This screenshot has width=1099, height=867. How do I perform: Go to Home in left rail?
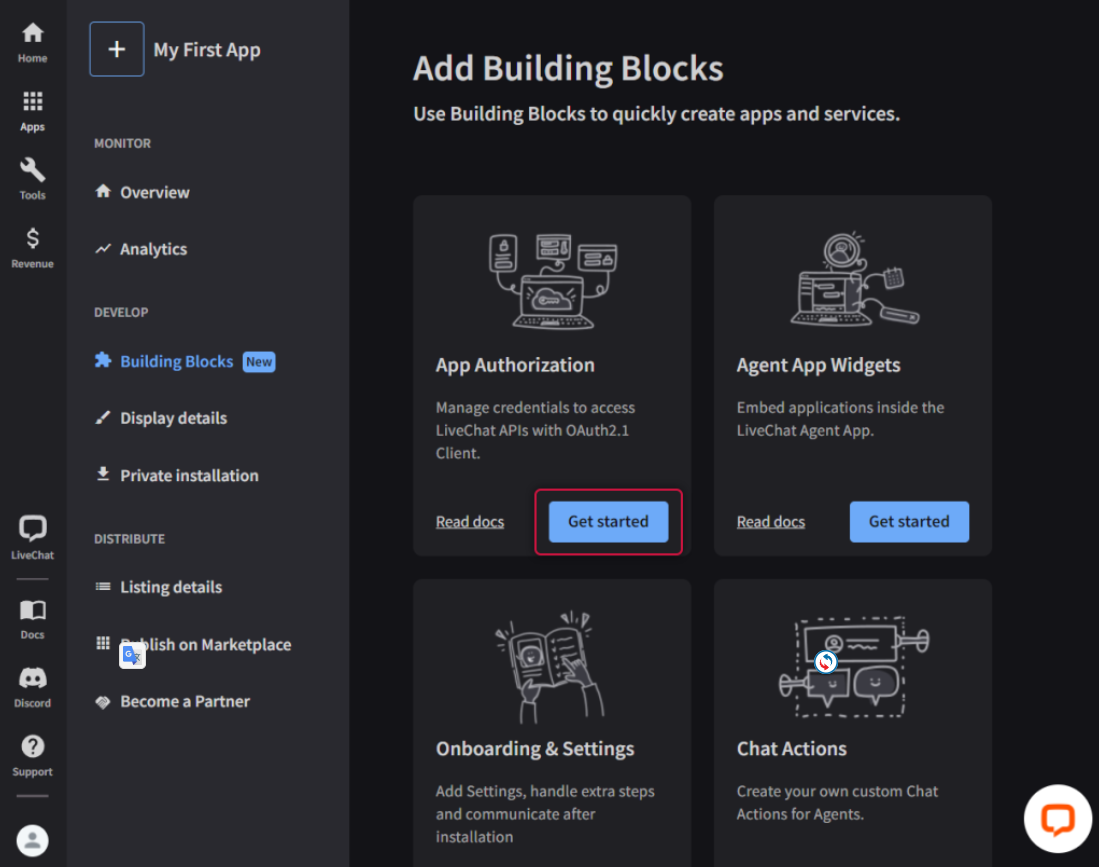[32, 42]
